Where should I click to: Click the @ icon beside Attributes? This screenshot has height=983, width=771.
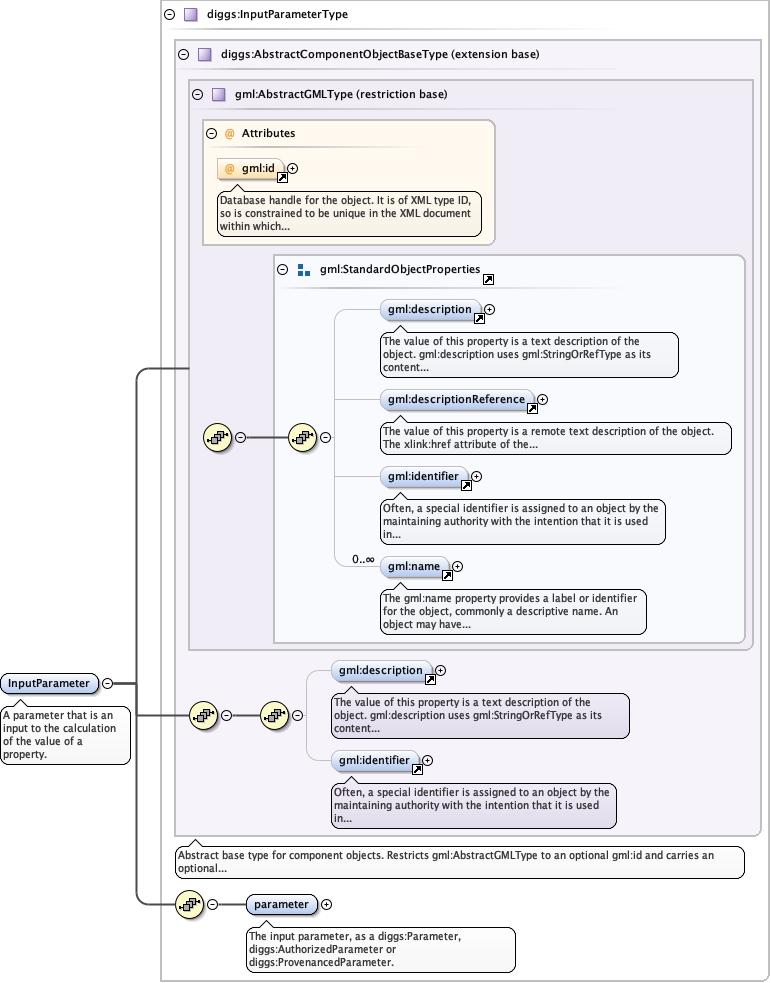229,134
